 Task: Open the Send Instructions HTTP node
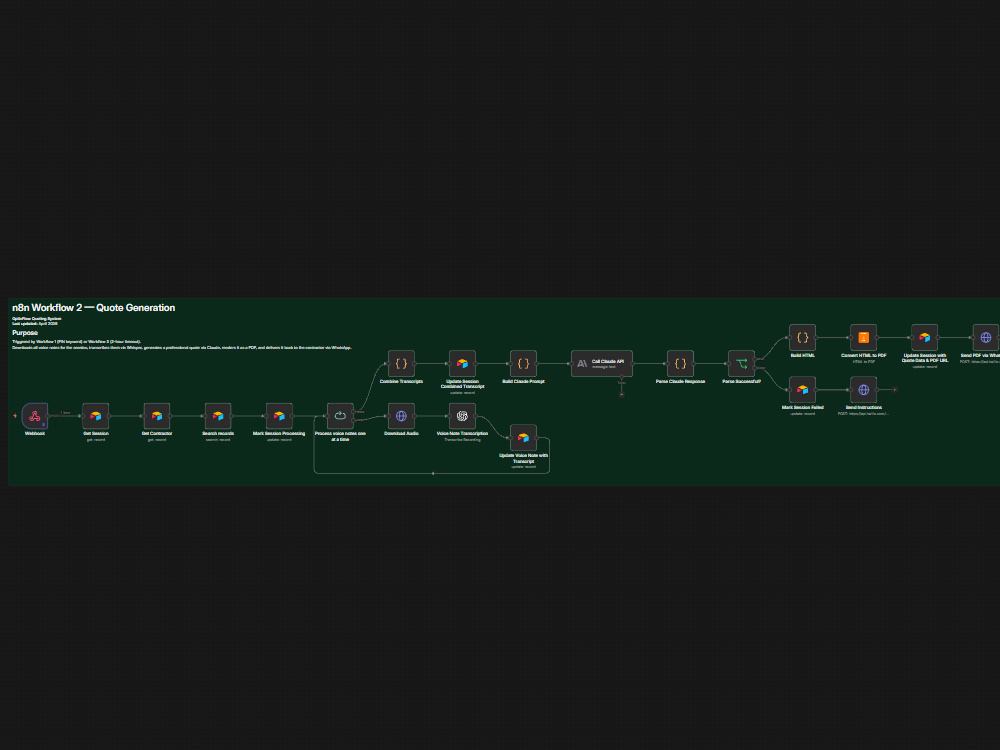click(x=864, y=390)
